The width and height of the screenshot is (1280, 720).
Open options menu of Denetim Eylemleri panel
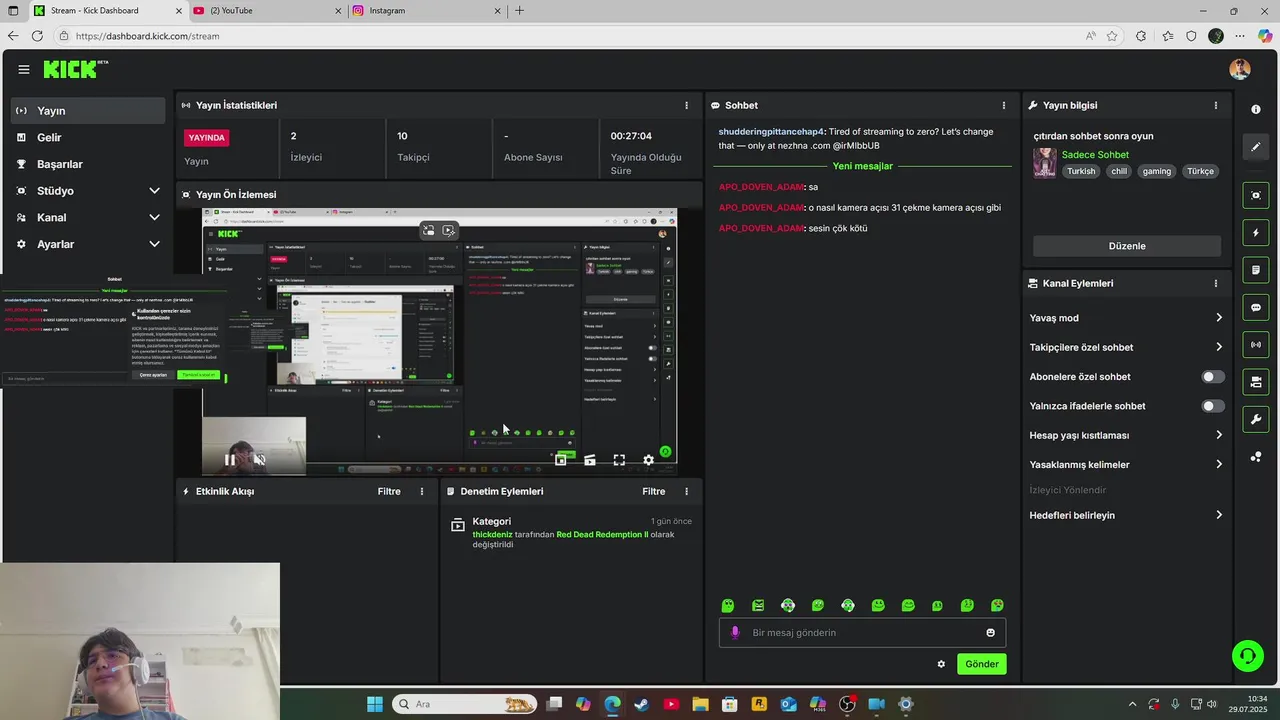point(686,491)
